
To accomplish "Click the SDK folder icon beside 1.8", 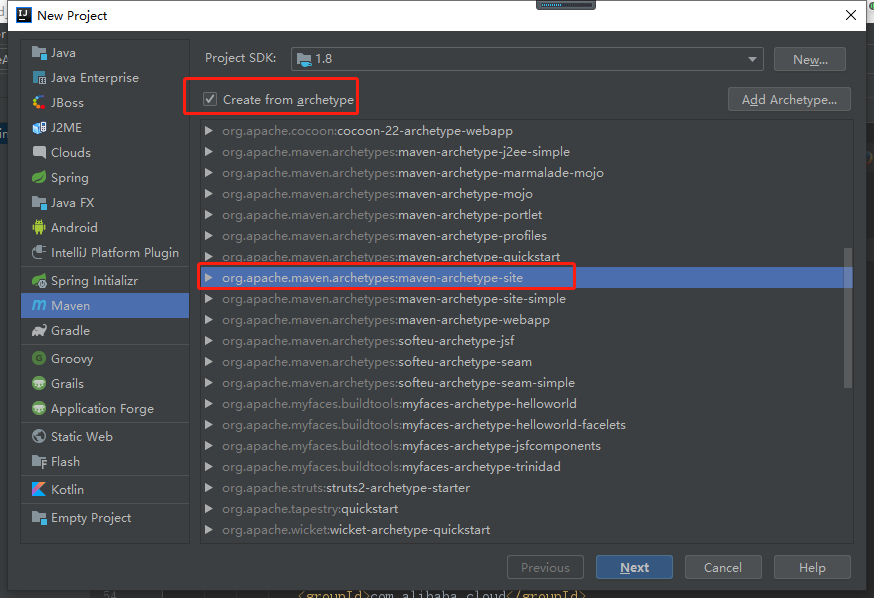I will click(304, 59).
